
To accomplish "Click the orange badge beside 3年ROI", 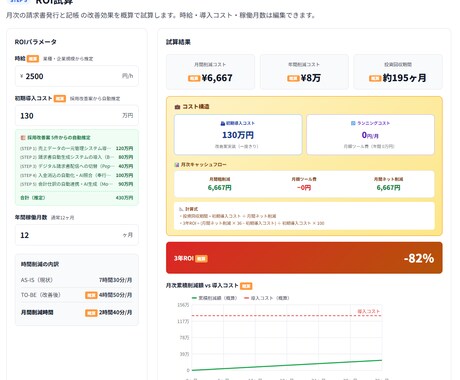I will click(x=201, y=259).
